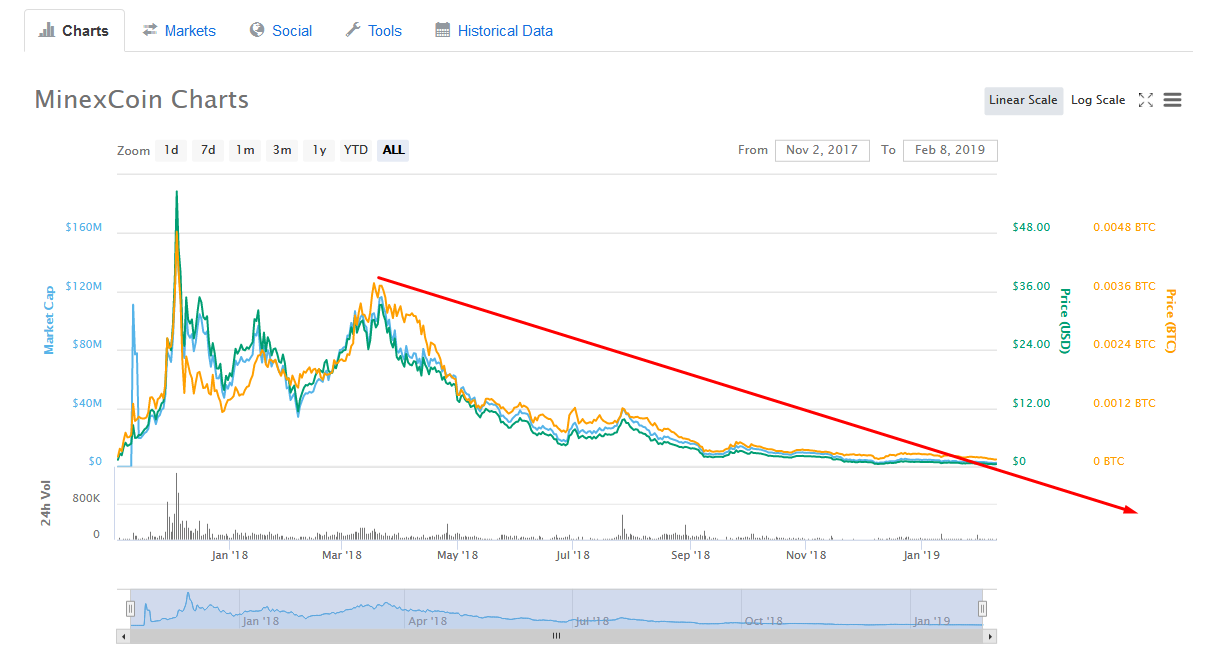Click the Price (USD) axis label
Image resolution: width=1229 pixels, height=648 pixels.
point(1065,320)
